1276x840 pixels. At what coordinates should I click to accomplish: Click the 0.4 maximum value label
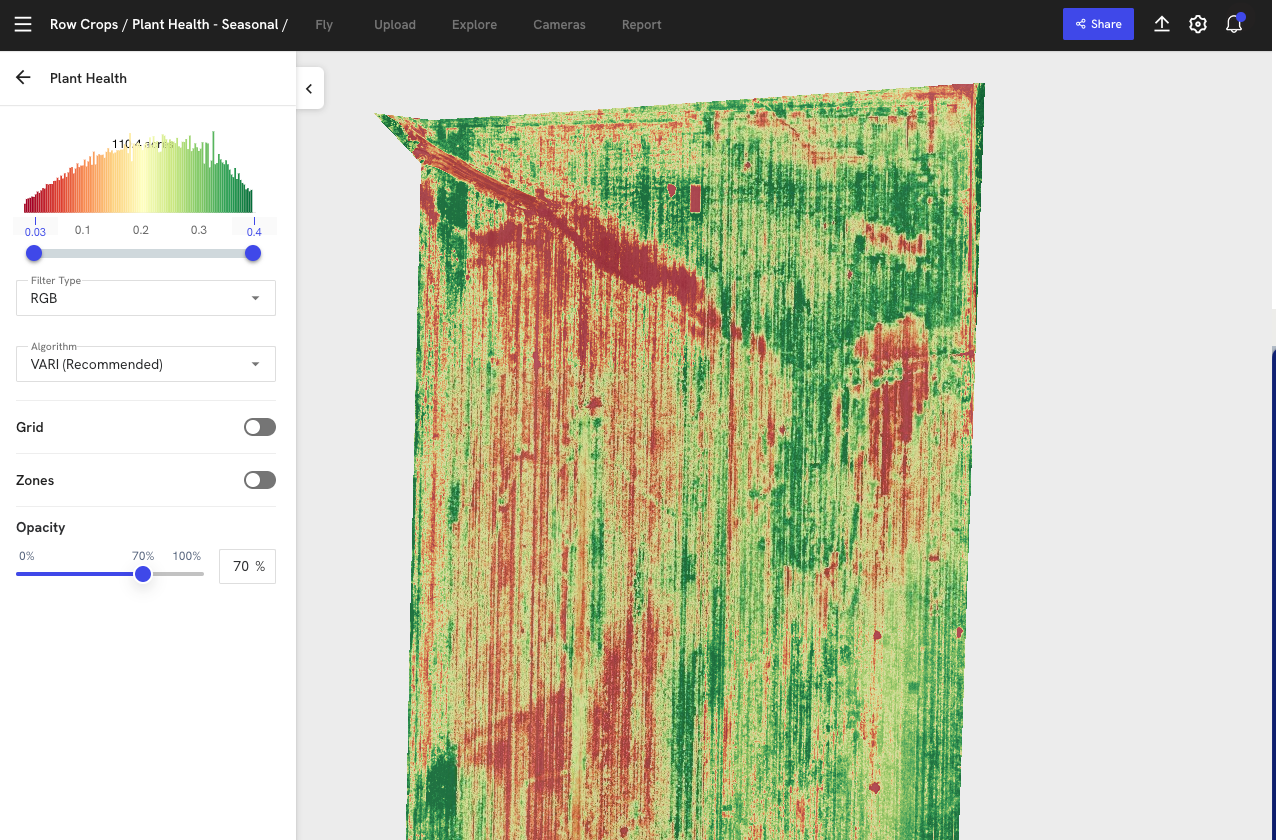[x=254, y=232]
